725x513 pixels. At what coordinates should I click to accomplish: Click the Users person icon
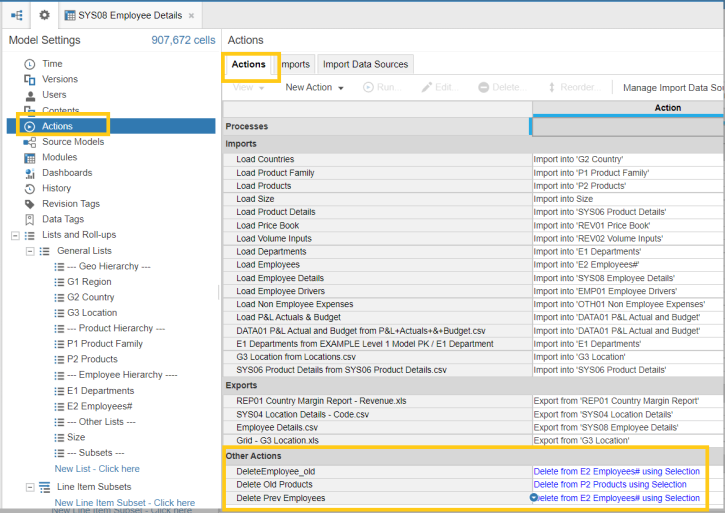pos(30,95)
